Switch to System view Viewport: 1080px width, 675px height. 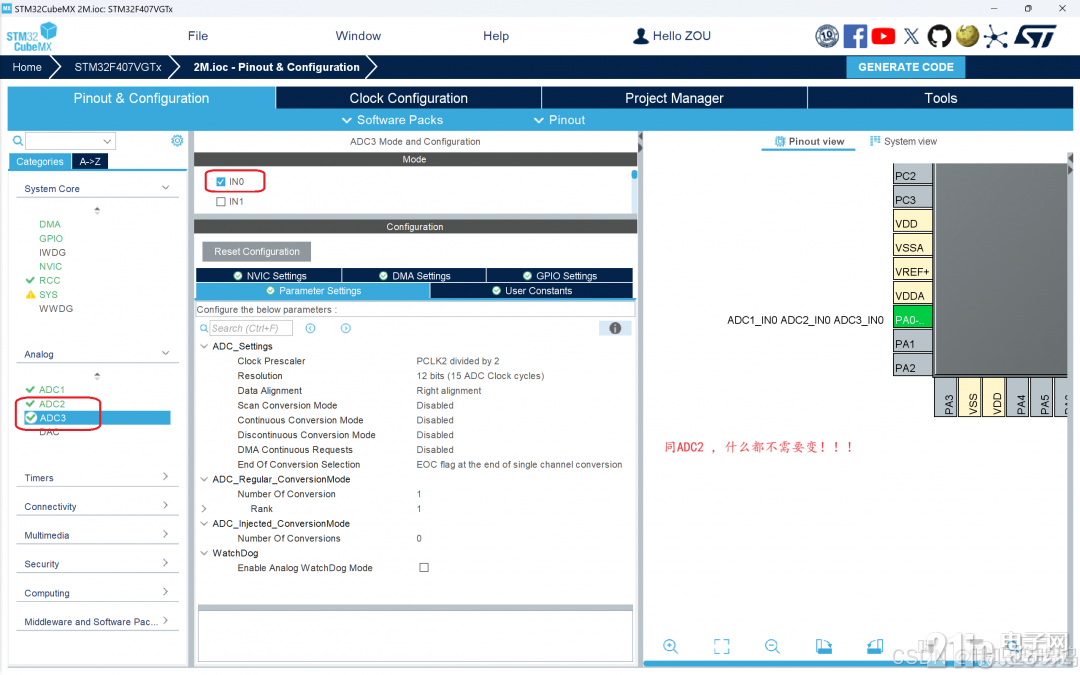click(x=903, y=141)
